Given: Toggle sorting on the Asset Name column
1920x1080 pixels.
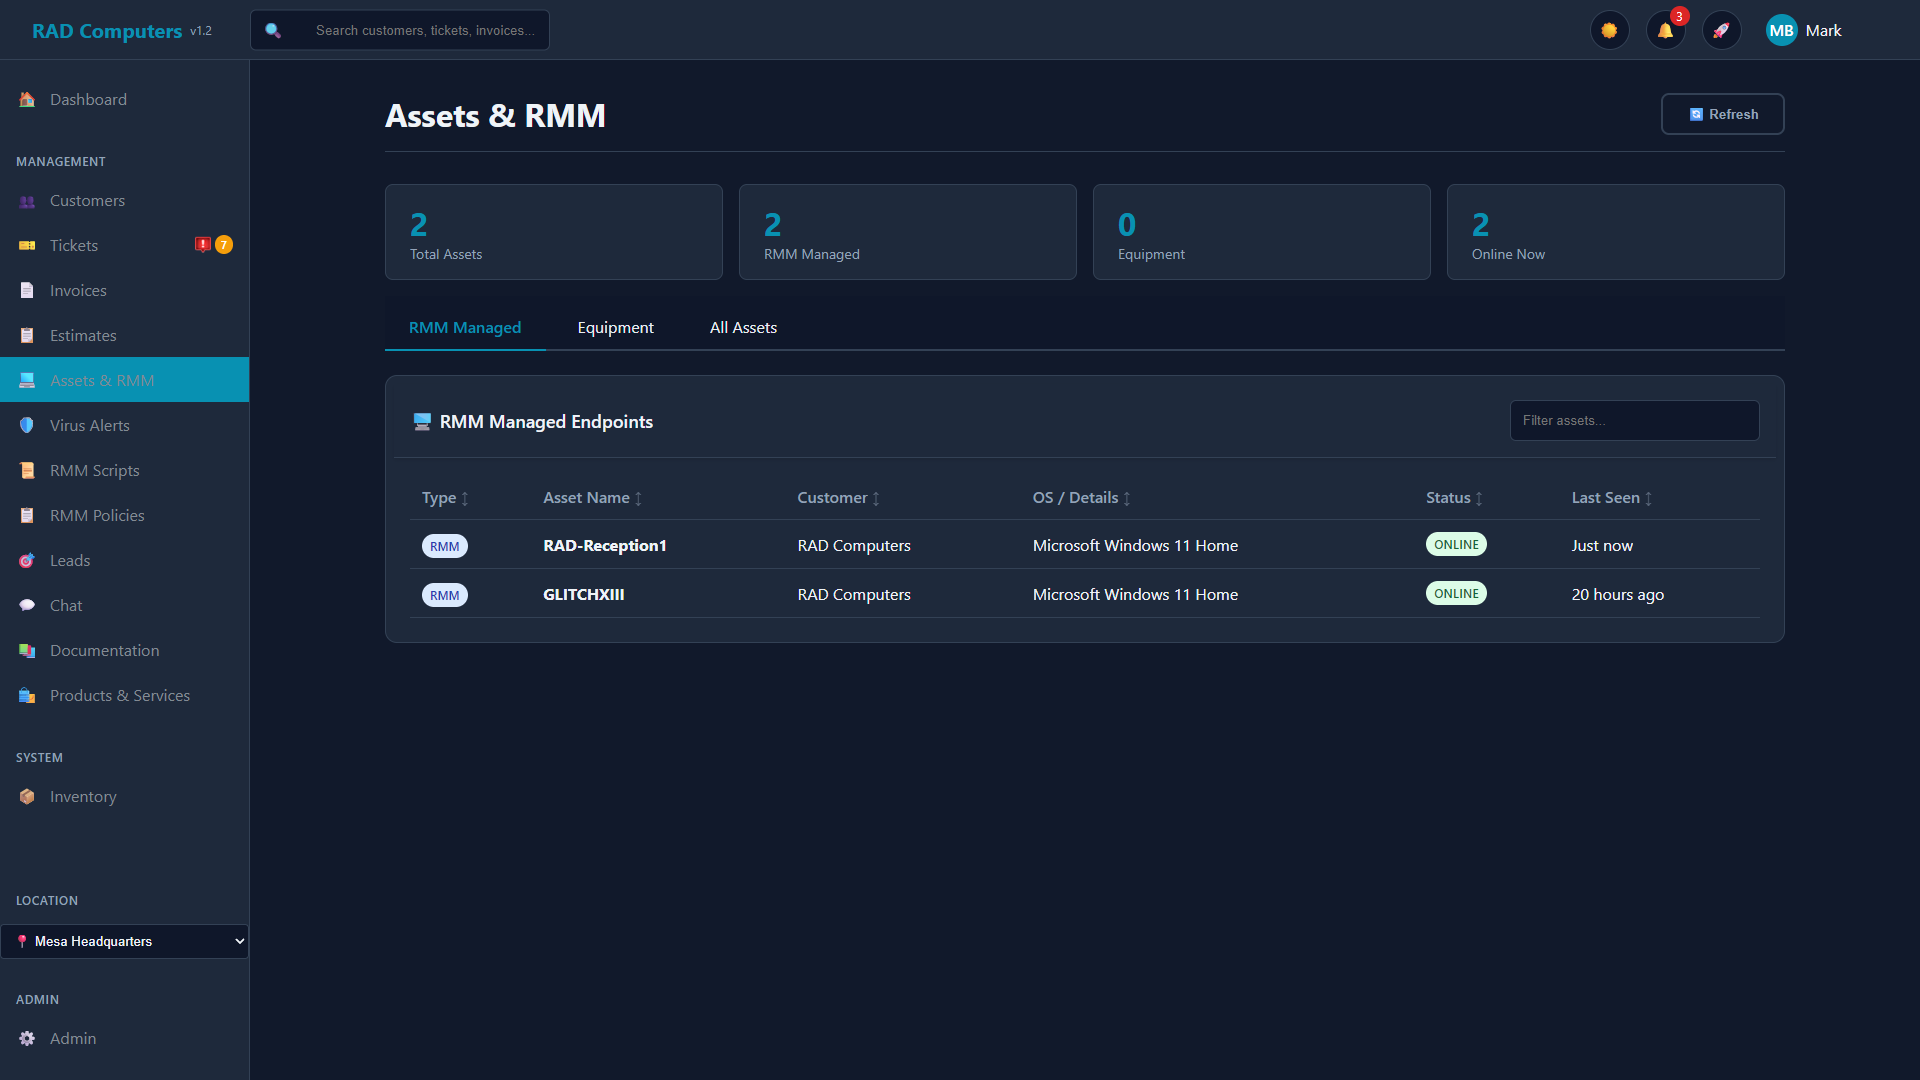Looking at the screenshot, I should coord(640,498).
